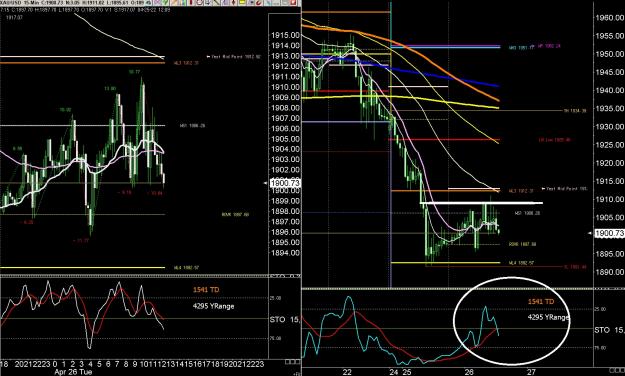Click the 'Apr 26 Tue' date label

point(73,372)
